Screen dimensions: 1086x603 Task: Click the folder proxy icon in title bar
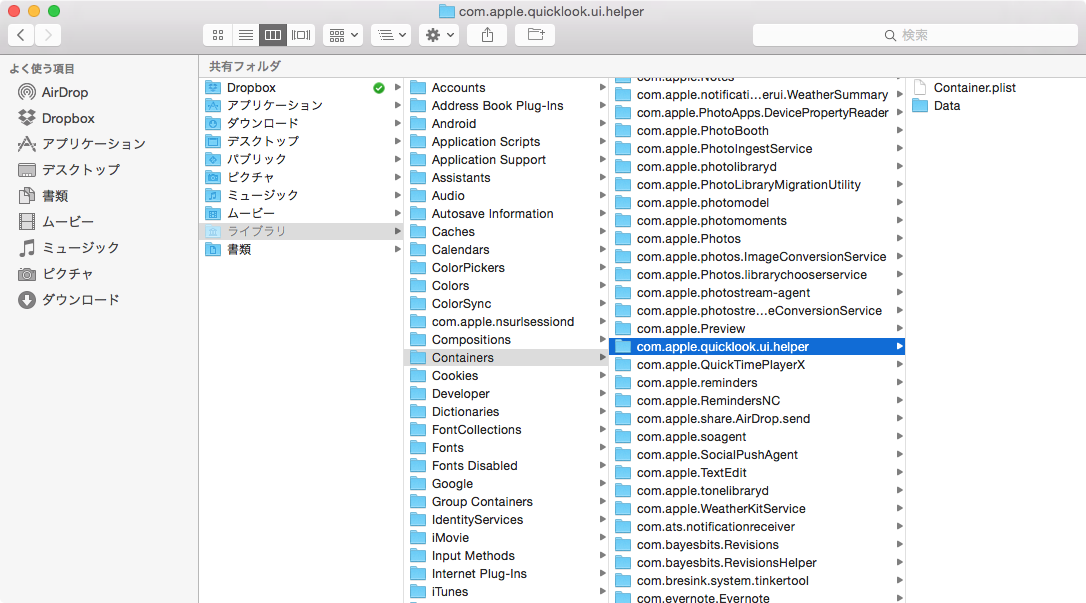tap(447, 11)
